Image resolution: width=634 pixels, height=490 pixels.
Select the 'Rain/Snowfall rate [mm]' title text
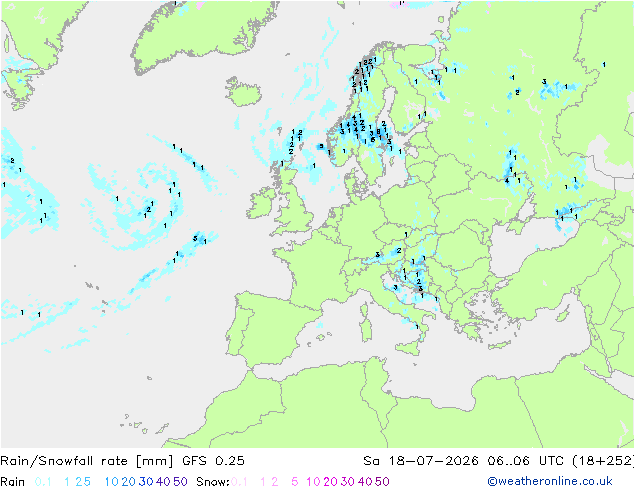[87, 461]
